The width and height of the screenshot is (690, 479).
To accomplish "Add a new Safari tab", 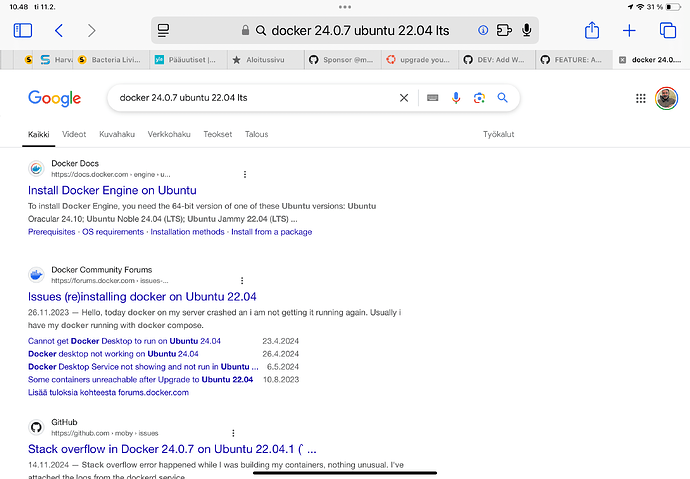I will click(629, 30).
